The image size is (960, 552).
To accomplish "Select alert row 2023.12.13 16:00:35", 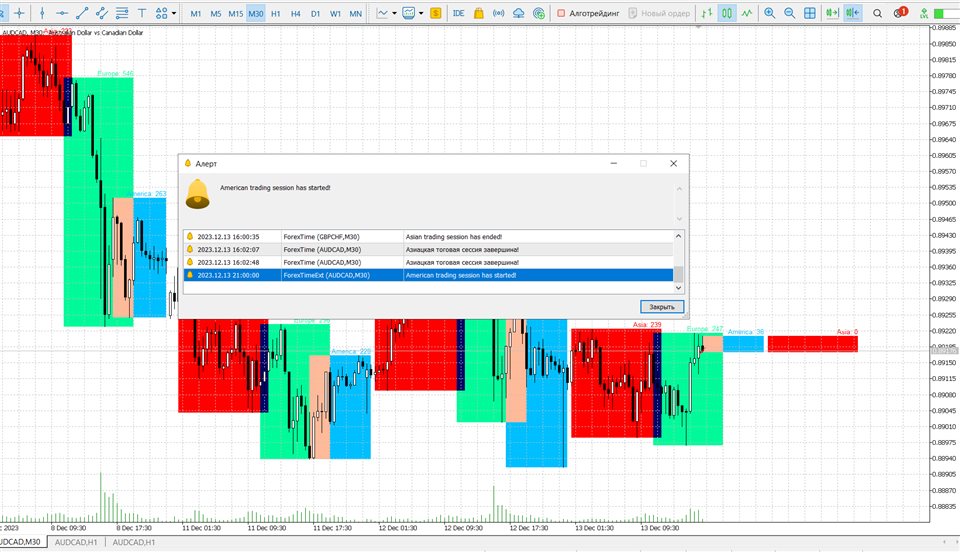I will pos(429,236).
